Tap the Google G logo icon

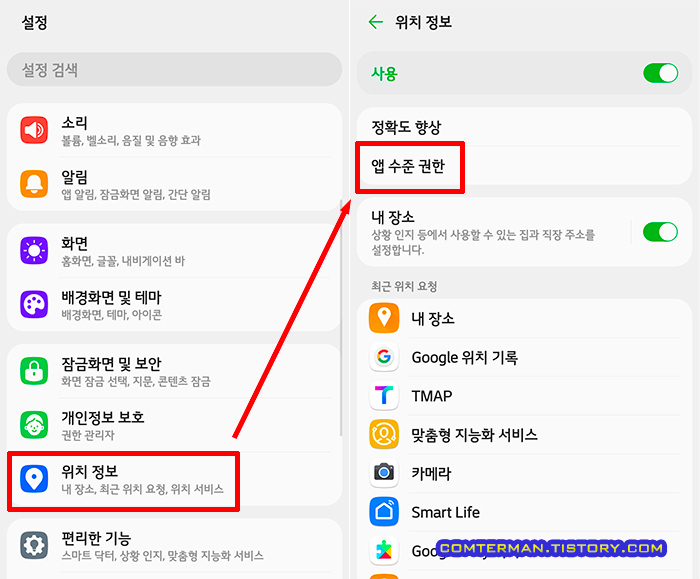(384, 357)
